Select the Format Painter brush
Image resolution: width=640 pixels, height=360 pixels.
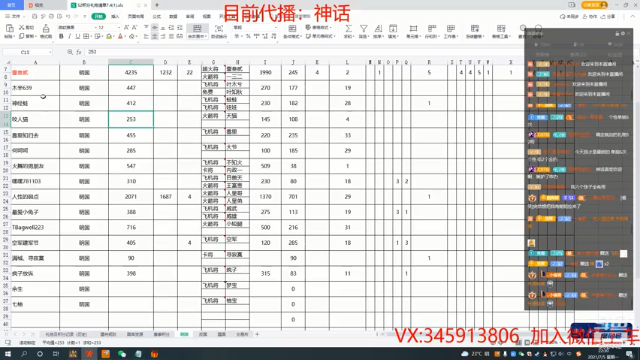[x=46, y=29]
